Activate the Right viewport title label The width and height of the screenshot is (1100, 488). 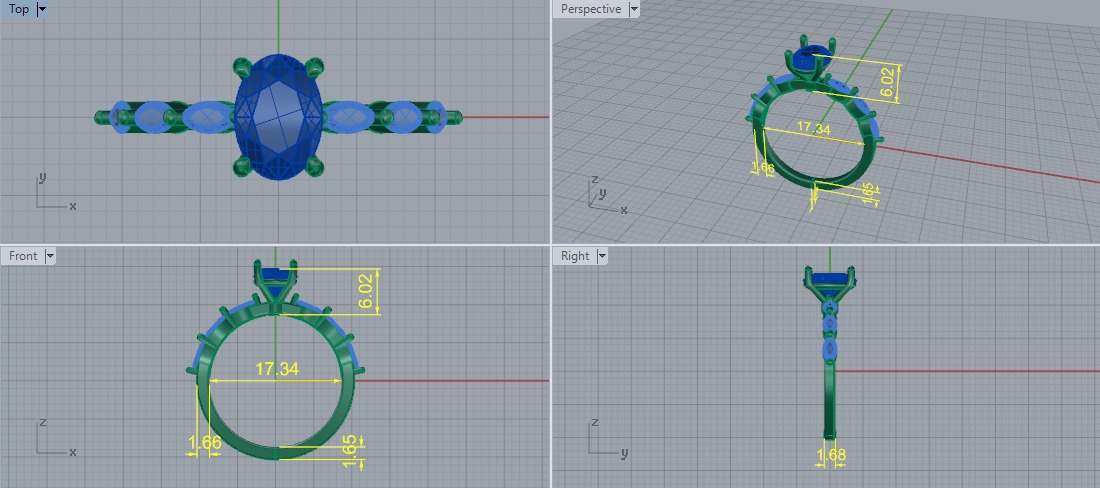coord(575,256)
